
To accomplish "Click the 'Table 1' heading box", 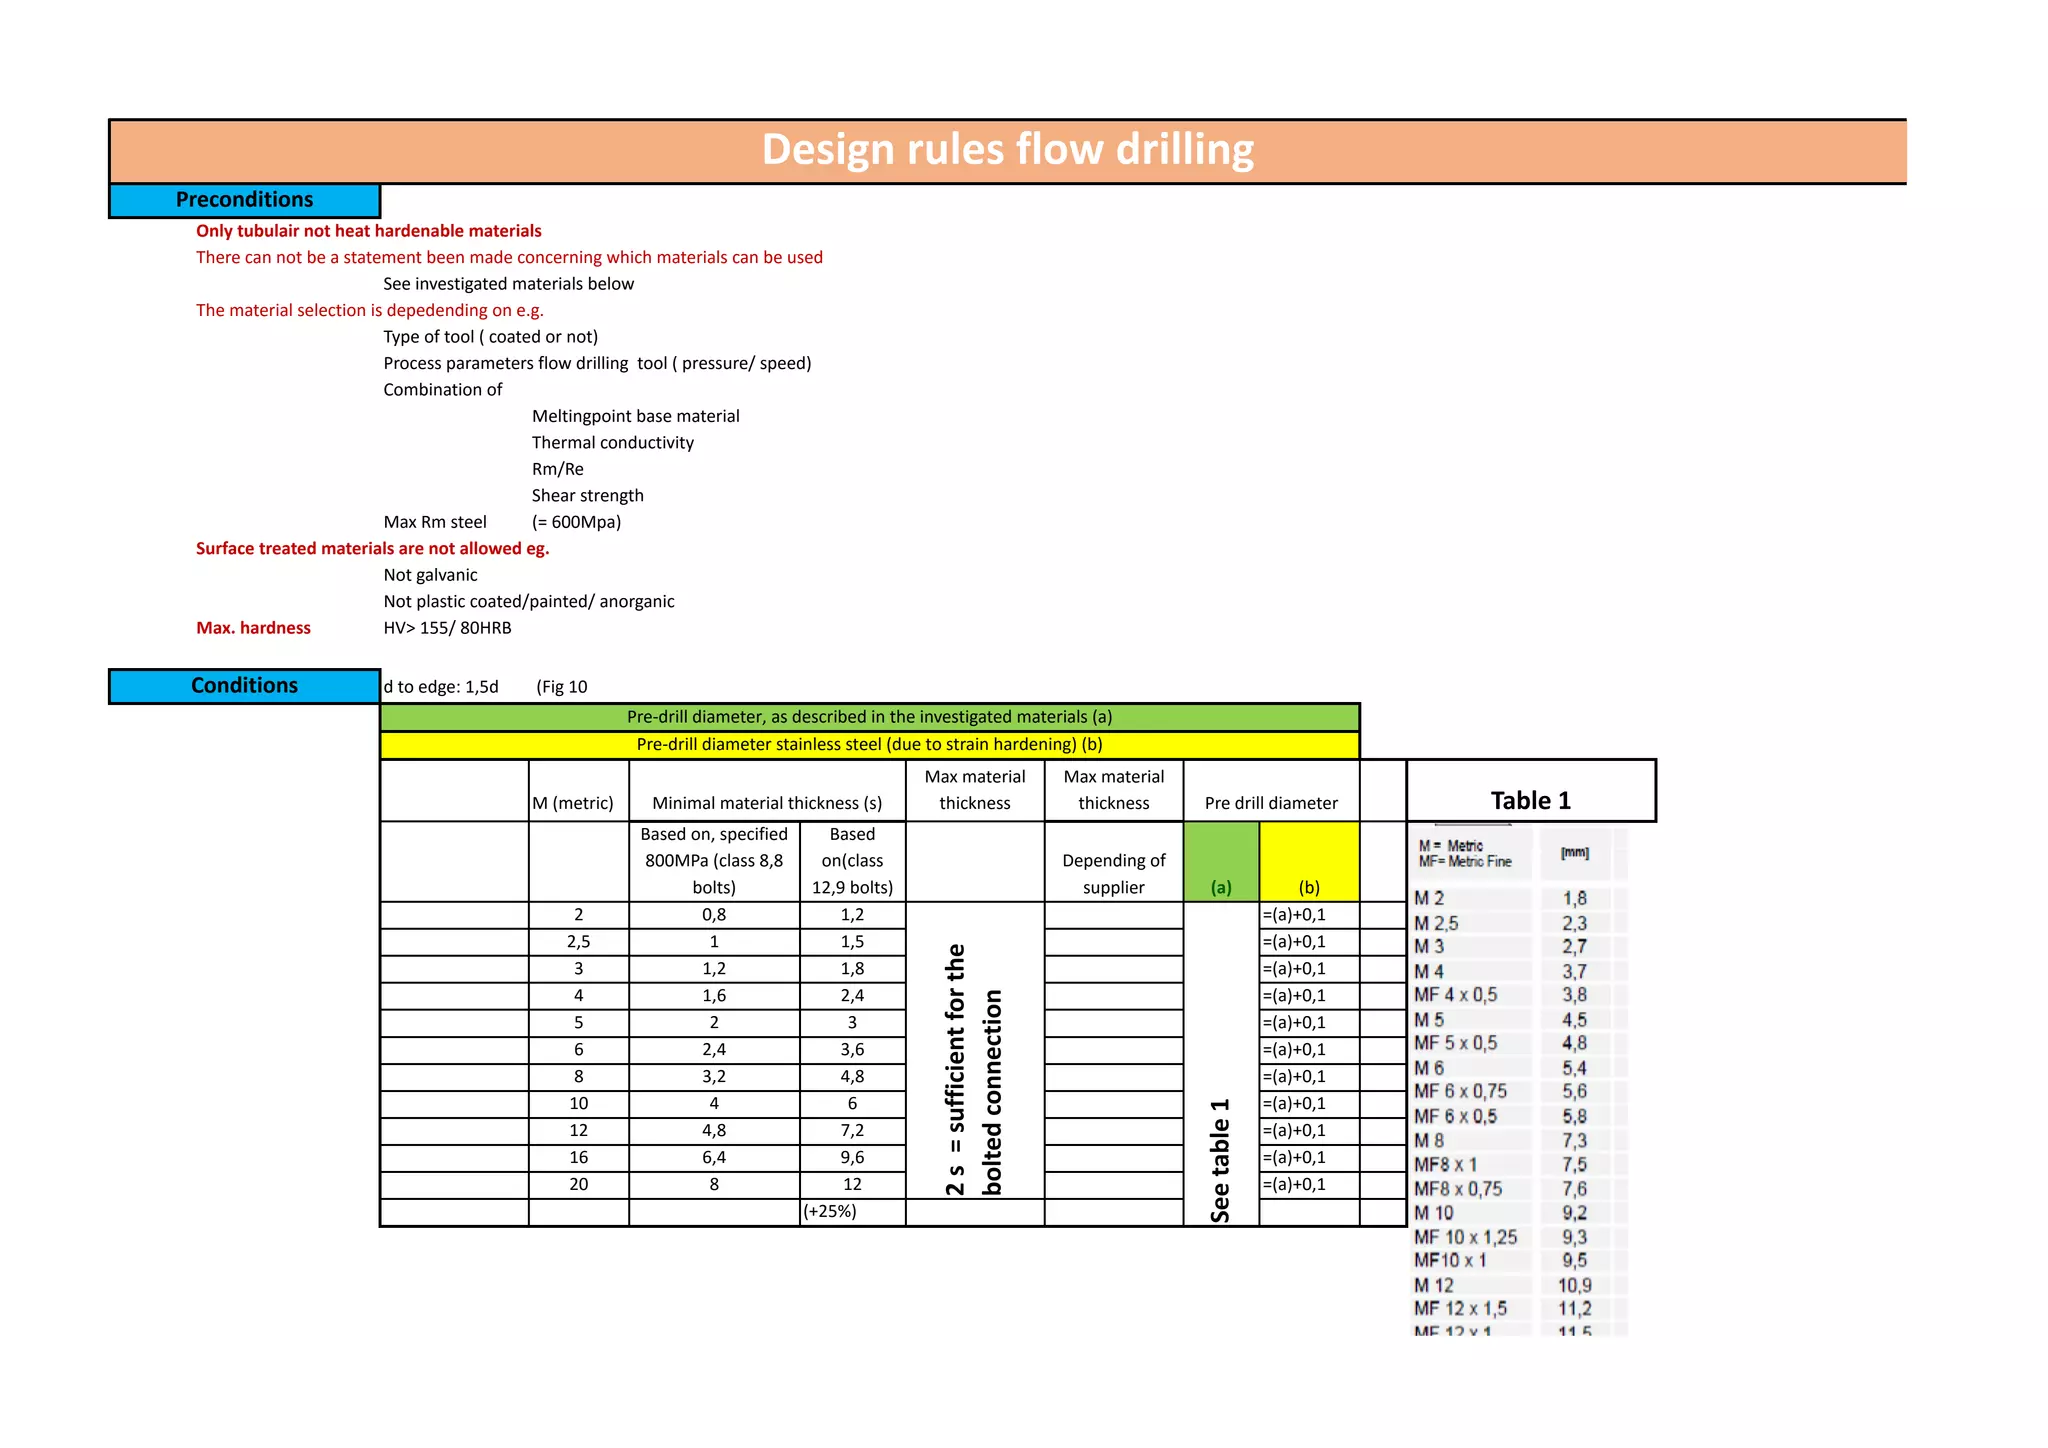I will coord(1530,800).
